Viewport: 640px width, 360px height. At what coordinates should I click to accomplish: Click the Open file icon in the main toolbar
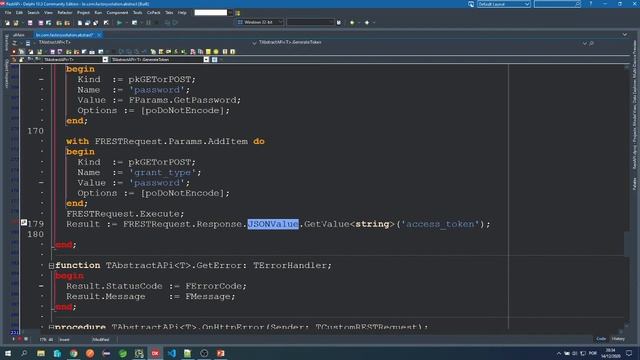pyautogui.click(x=16, y=23)
